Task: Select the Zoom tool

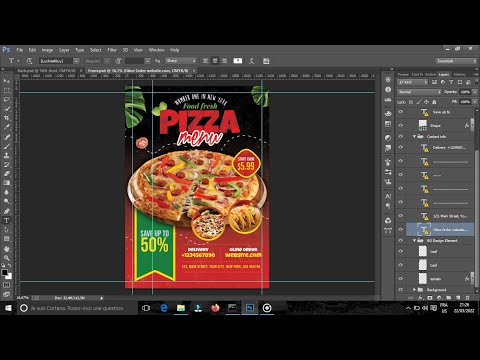Action: (x=6, y=258)
